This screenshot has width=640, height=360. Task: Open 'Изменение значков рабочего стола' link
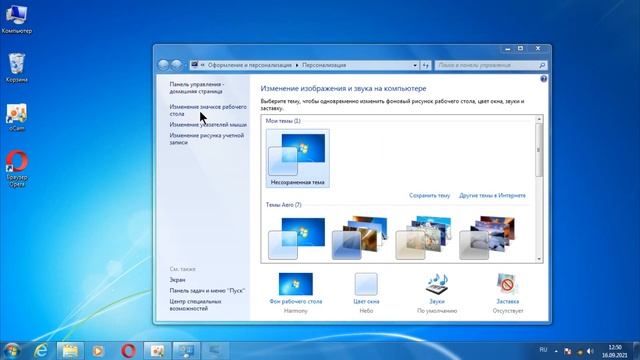coord(208,110)
